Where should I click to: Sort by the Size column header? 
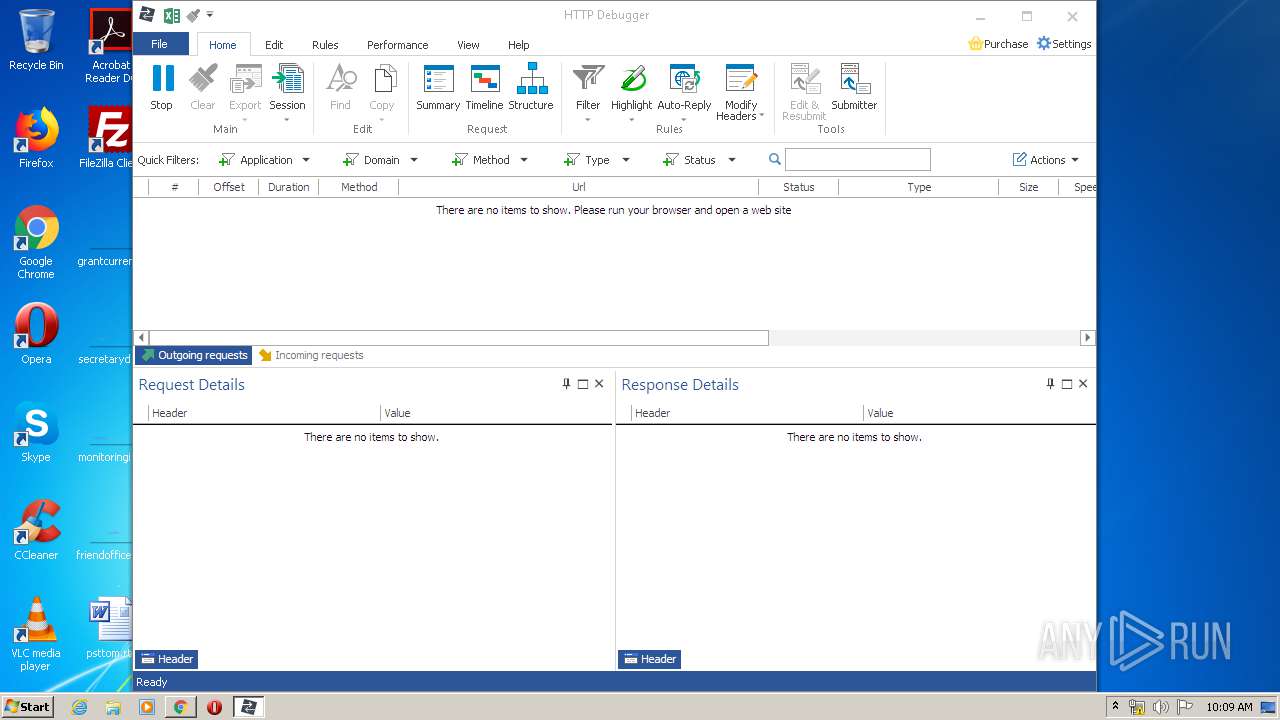coord(1028,187)
